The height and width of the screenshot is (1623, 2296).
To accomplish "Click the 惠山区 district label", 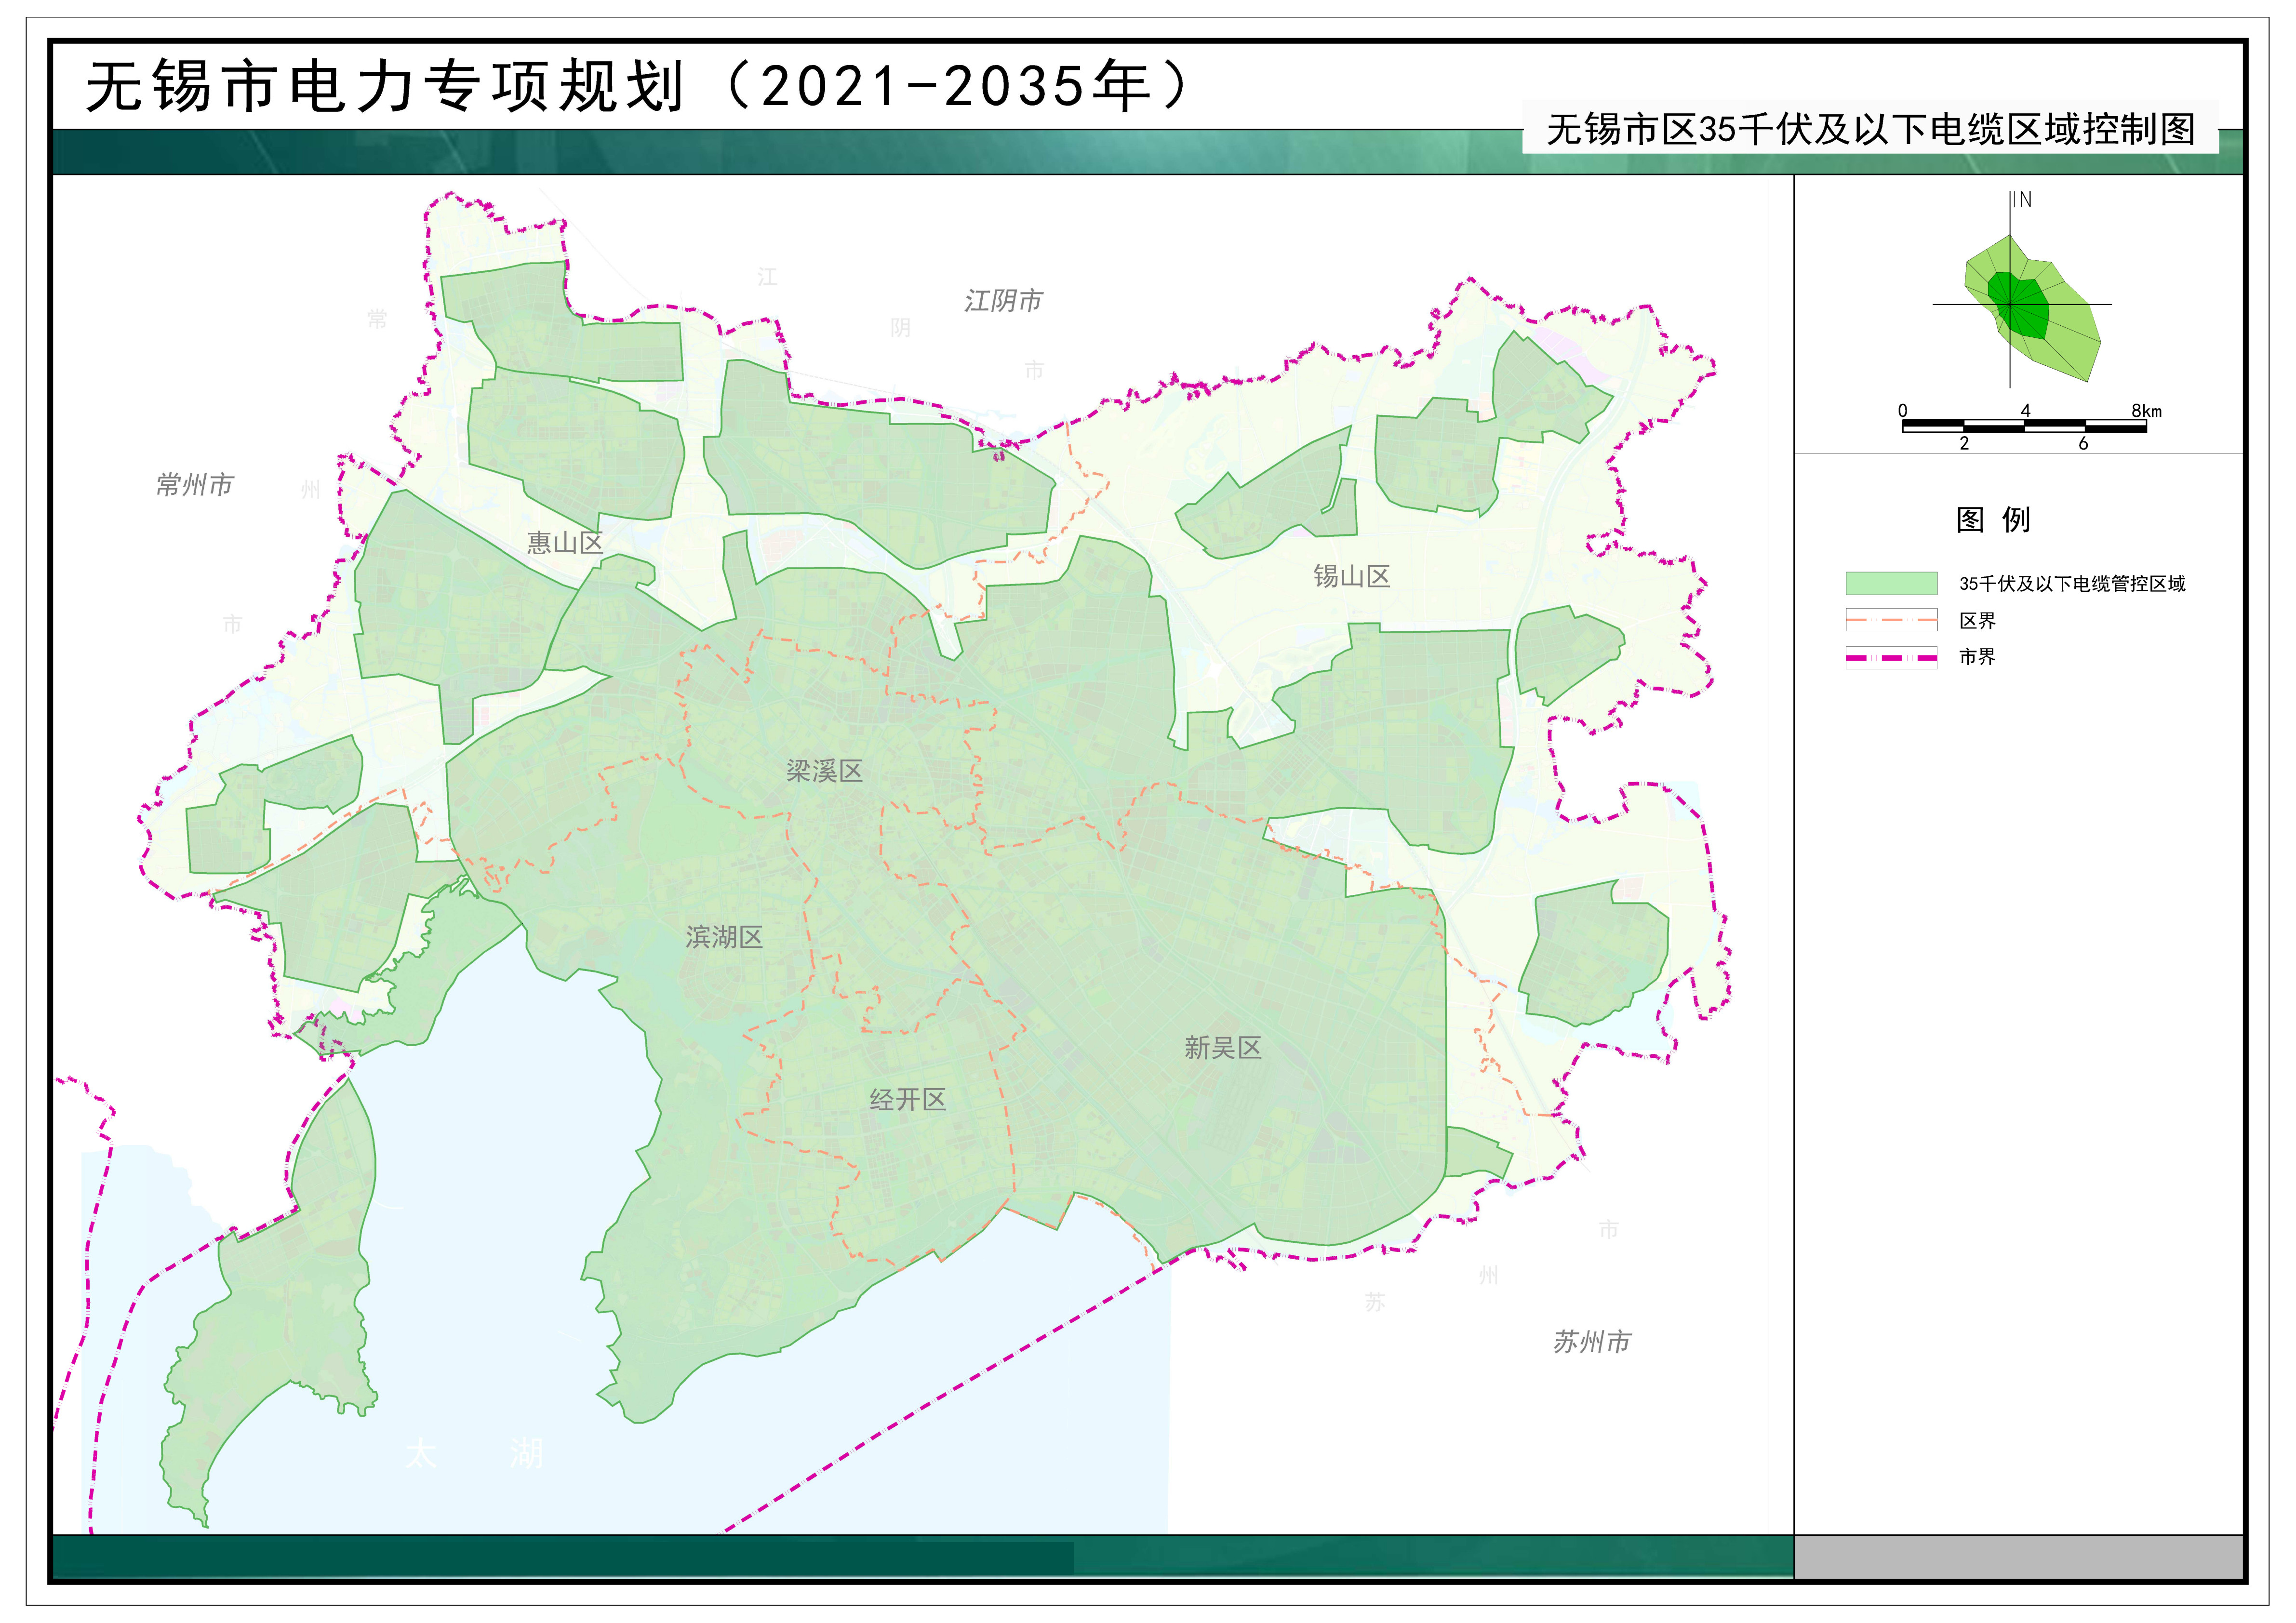I will [x=565, y=543].
